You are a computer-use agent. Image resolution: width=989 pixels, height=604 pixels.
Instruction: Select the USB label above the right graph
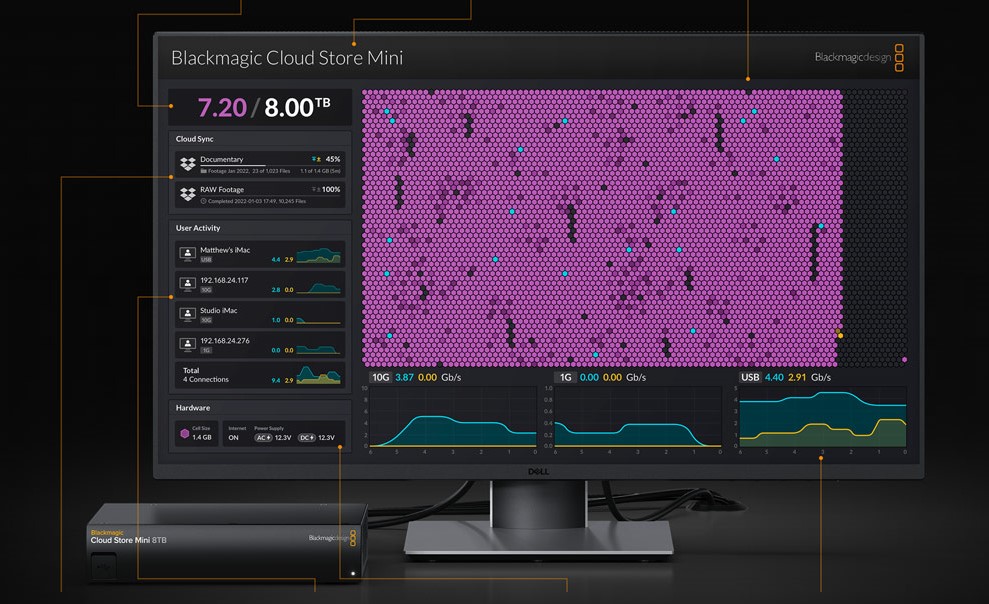(750, 377)
